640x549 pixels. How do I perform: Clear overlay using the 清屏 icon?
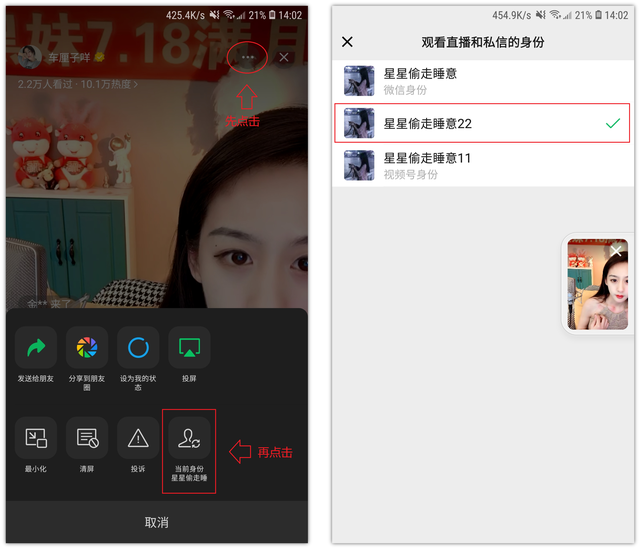click(87, 438)
